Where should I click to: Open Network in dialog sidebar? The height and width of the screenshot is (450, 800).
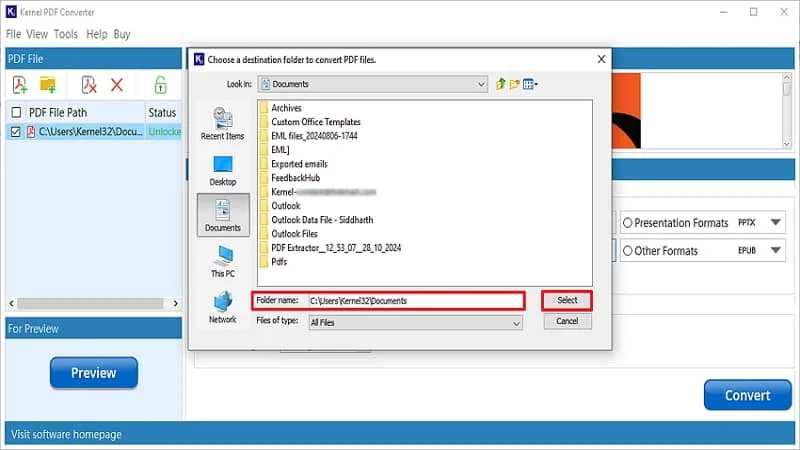(x=223, y=307)
